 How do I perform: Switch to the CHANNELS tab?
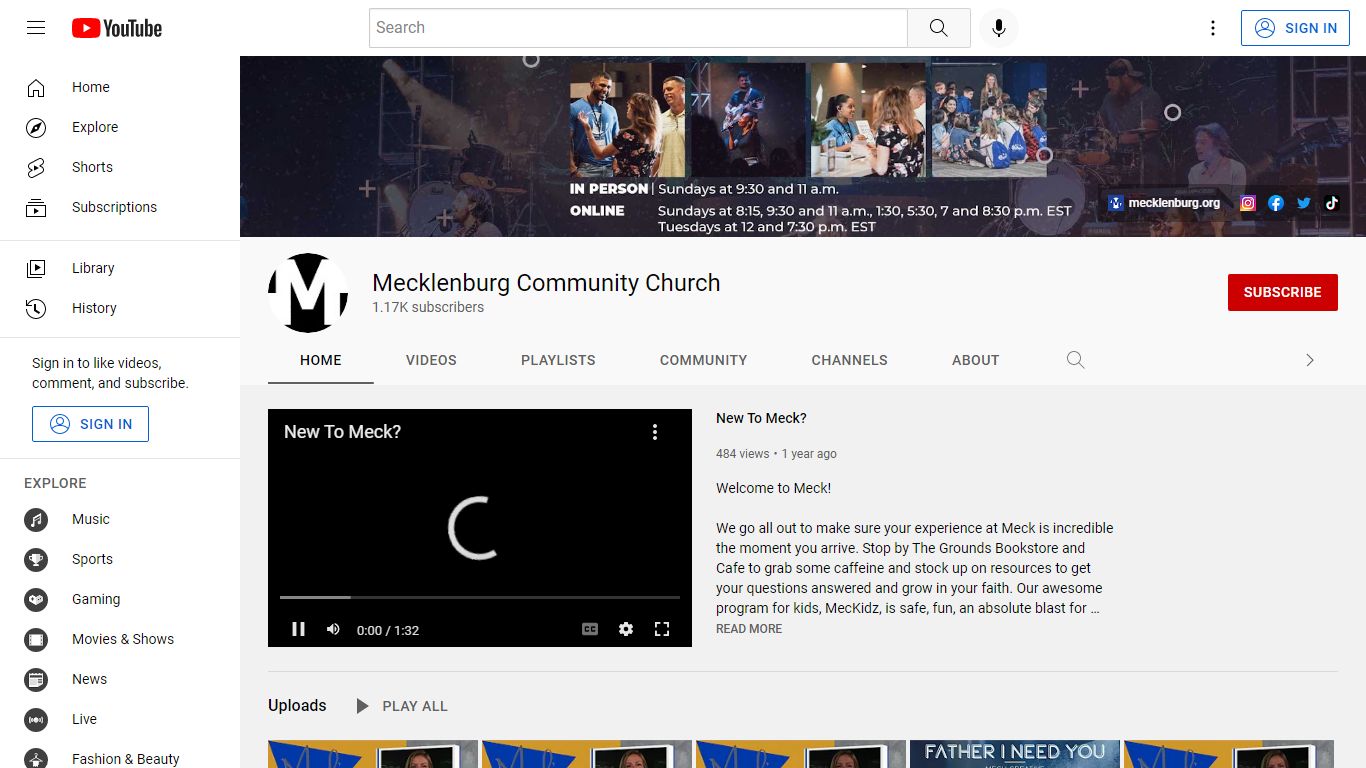[850, 360]
